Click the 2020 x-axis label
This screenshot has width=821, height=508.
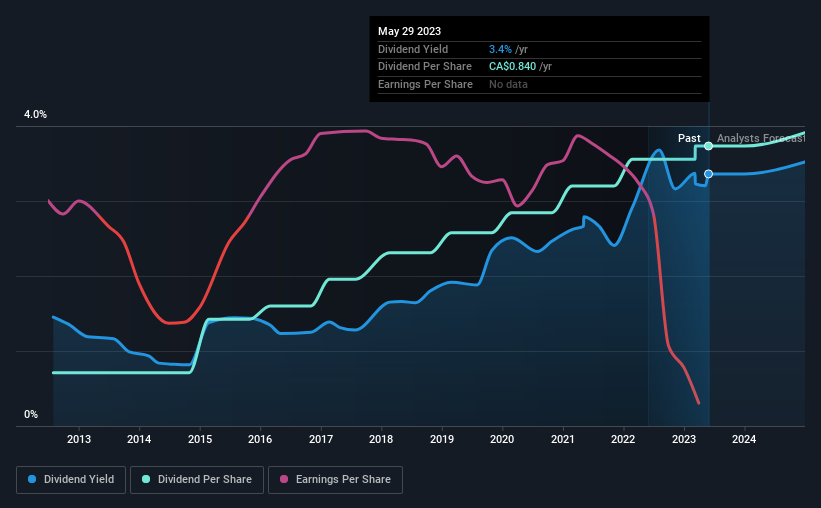point(502,439)
